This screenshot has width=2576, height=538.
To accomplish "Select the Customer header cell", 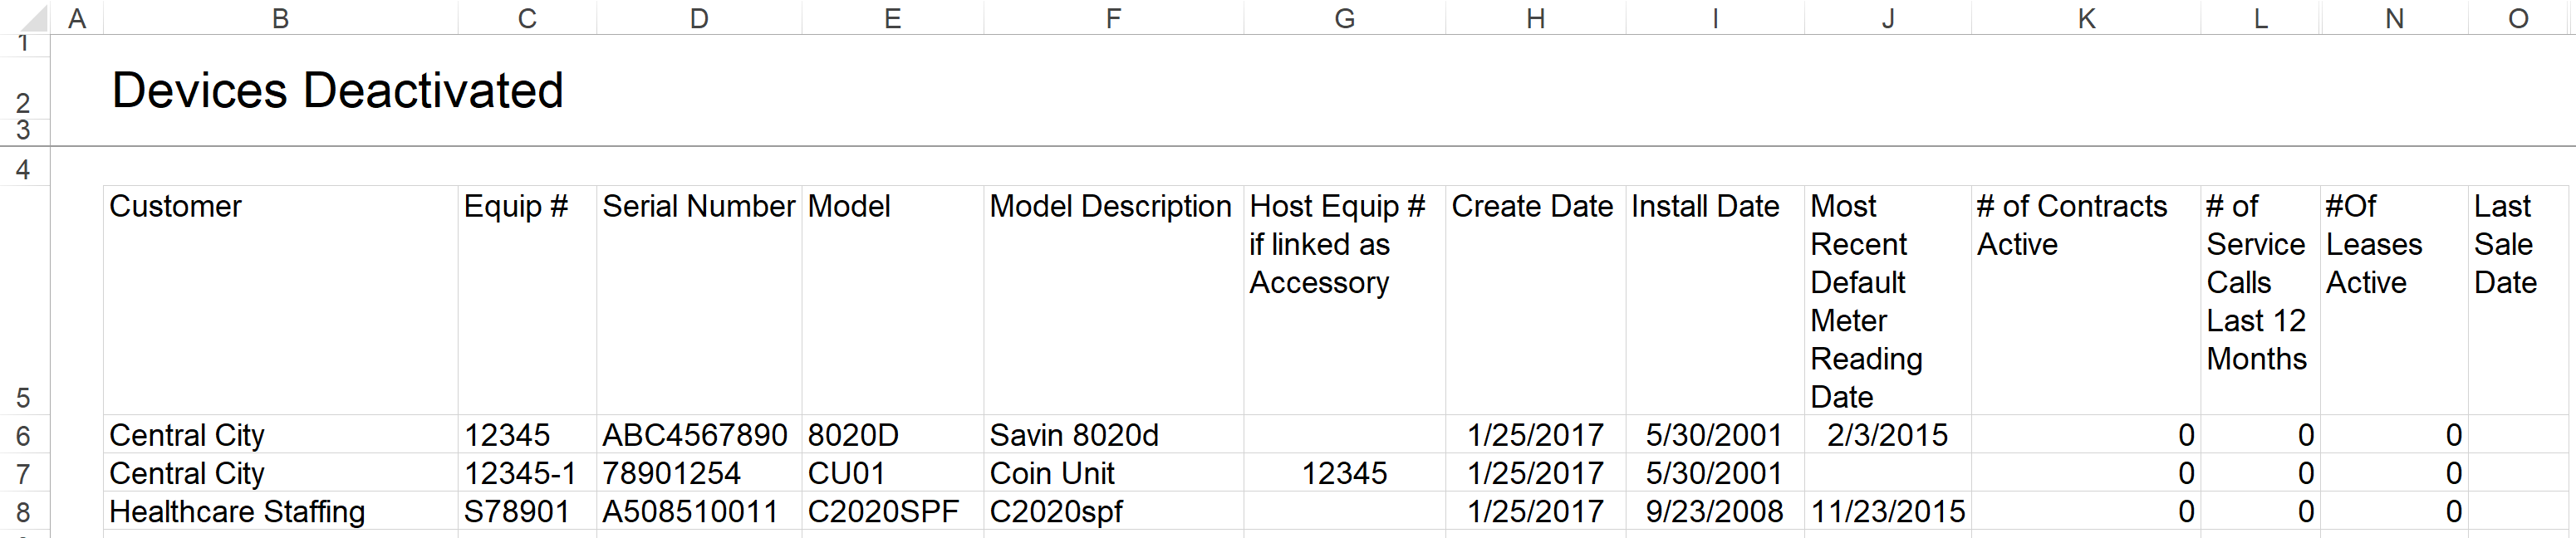I will coord(280,300).
